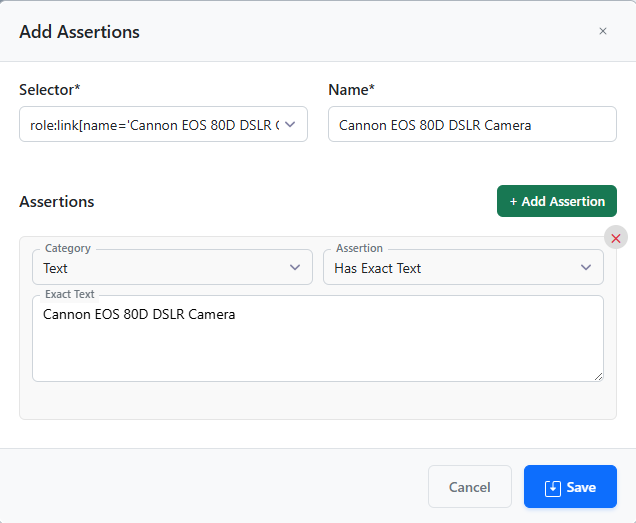Viewport: 636px width, 523px height.
Task: Click the Add Assertions dialog title
Action: (x=79, y=32)
